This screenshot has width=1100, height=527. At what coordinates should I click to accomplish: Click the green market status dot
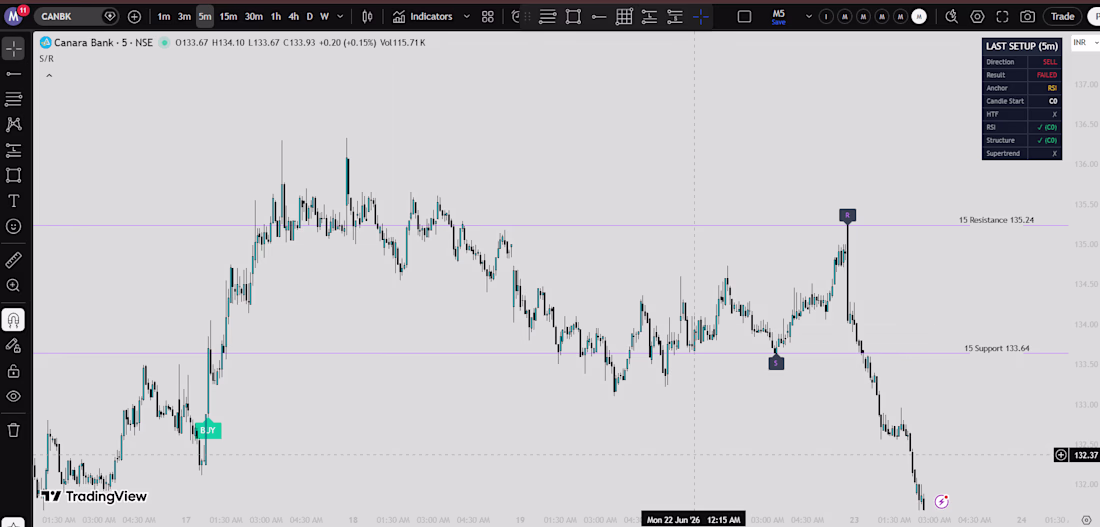pos(164,43)
